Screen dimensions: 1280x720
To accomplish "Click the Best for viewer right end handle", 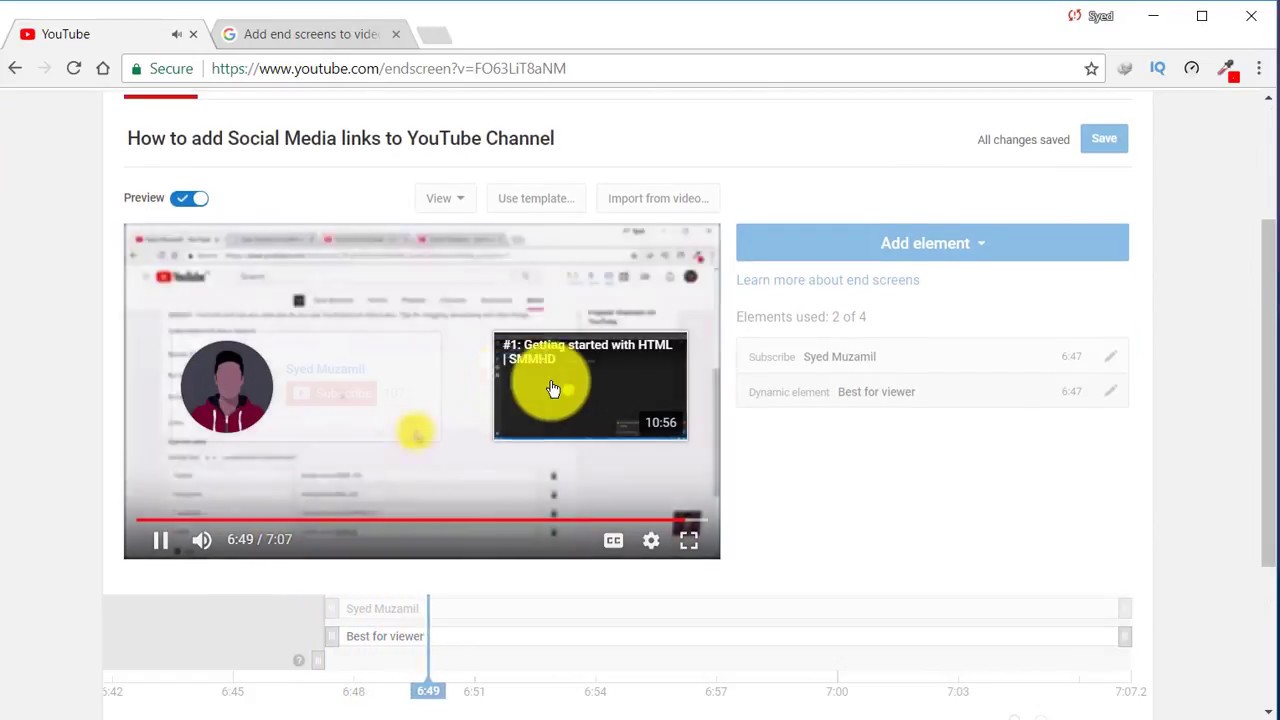I will pos(1125,636).
